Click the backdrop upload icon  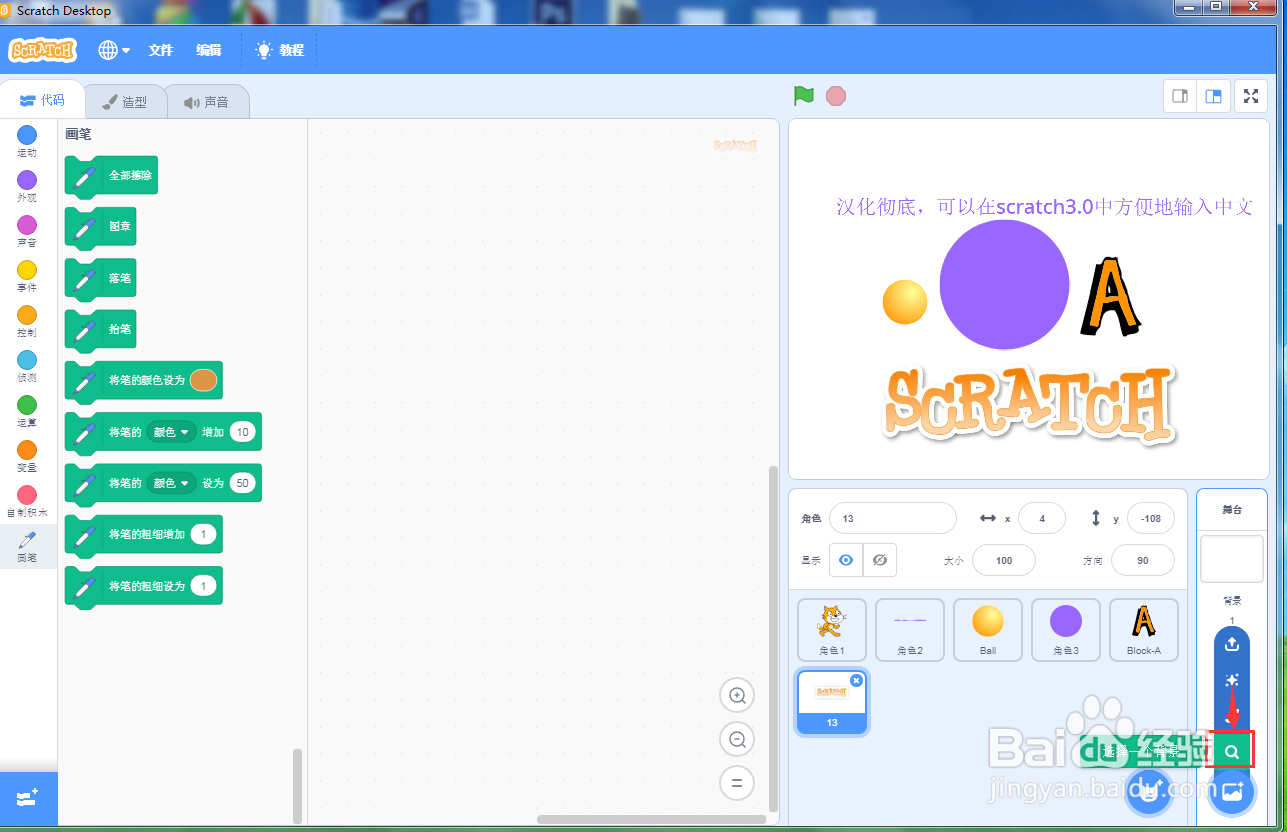(x=1231, y=644)
